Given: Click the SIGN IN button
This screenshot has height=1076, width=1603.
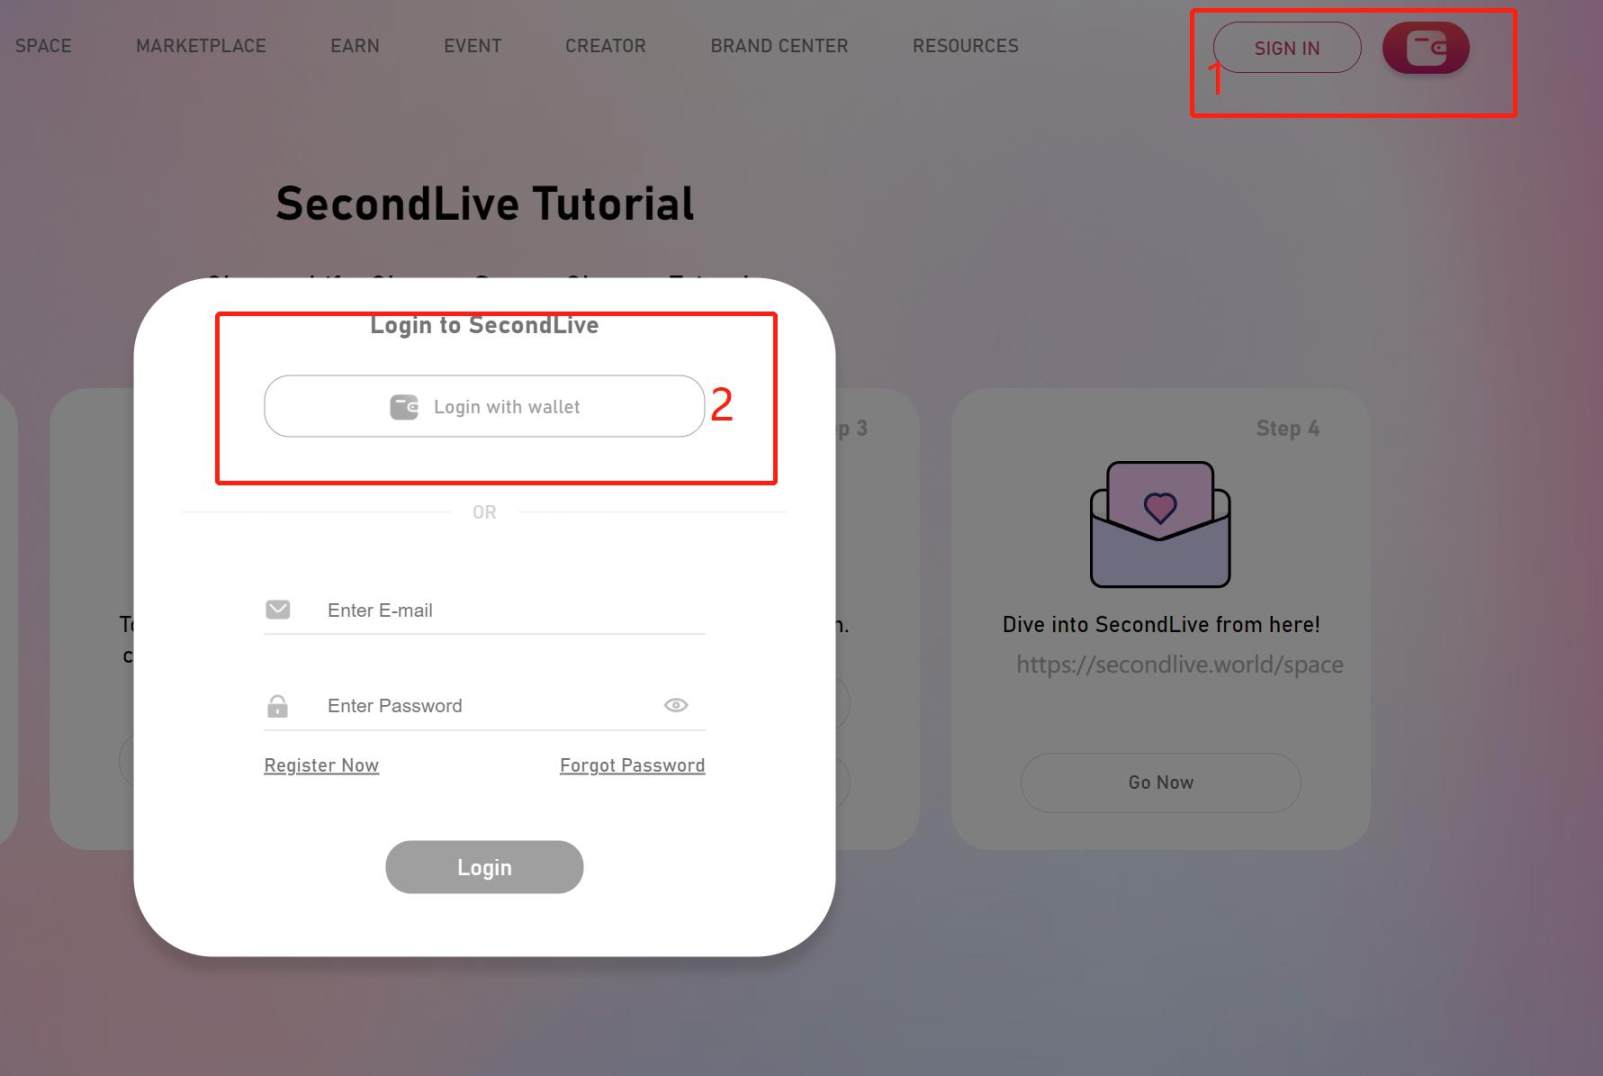Looking at the screenshot, I should pos(1287,48).
